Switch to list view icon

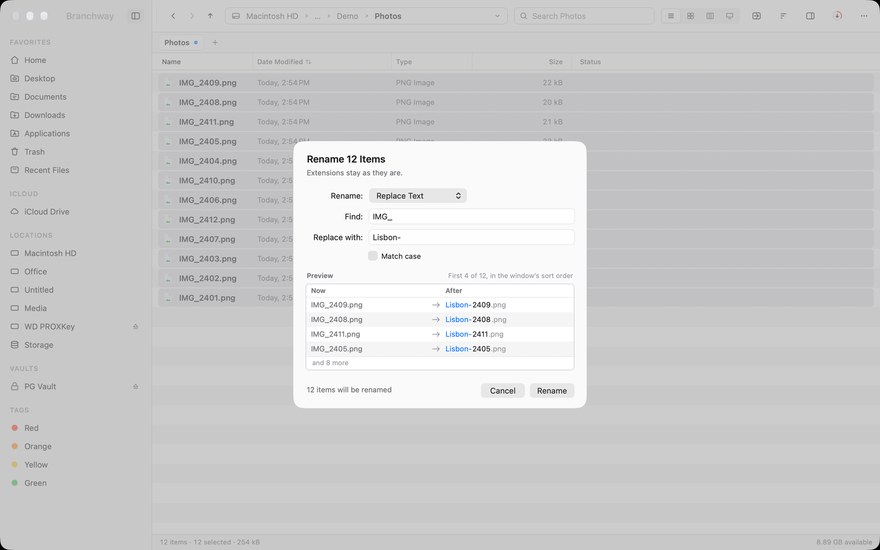tap(671, 16)
